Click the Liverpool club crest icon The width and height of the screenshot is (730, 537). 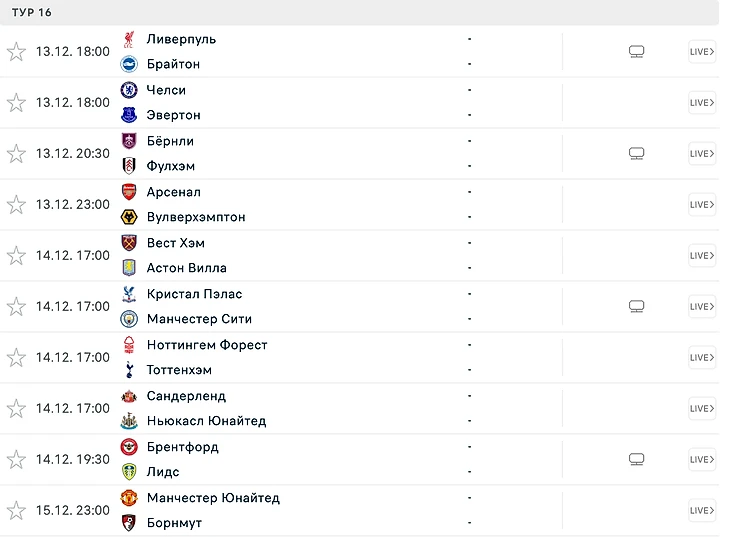(128, 39)
